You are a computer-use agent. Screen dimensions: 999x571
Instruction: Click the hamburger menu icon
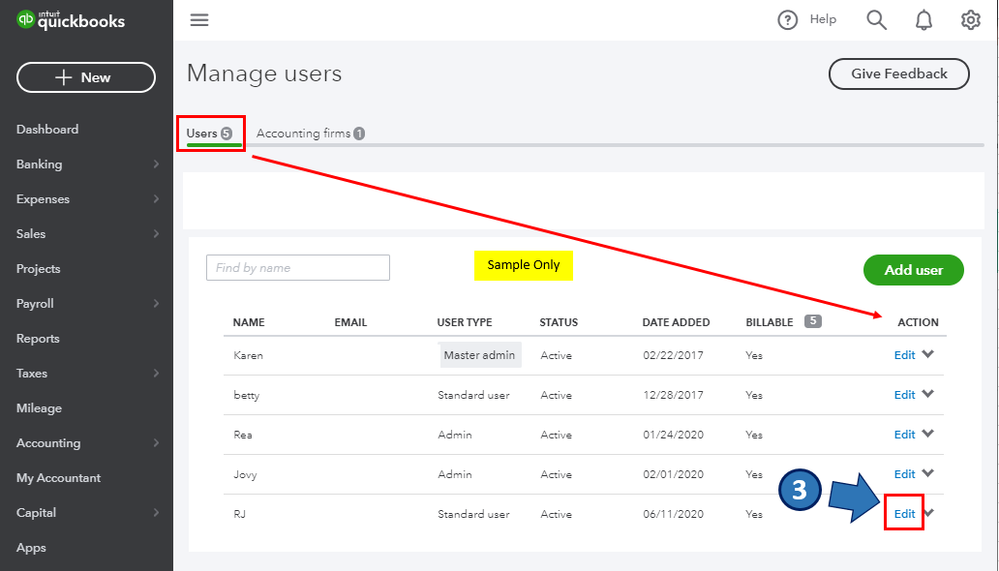click(199, 20)
